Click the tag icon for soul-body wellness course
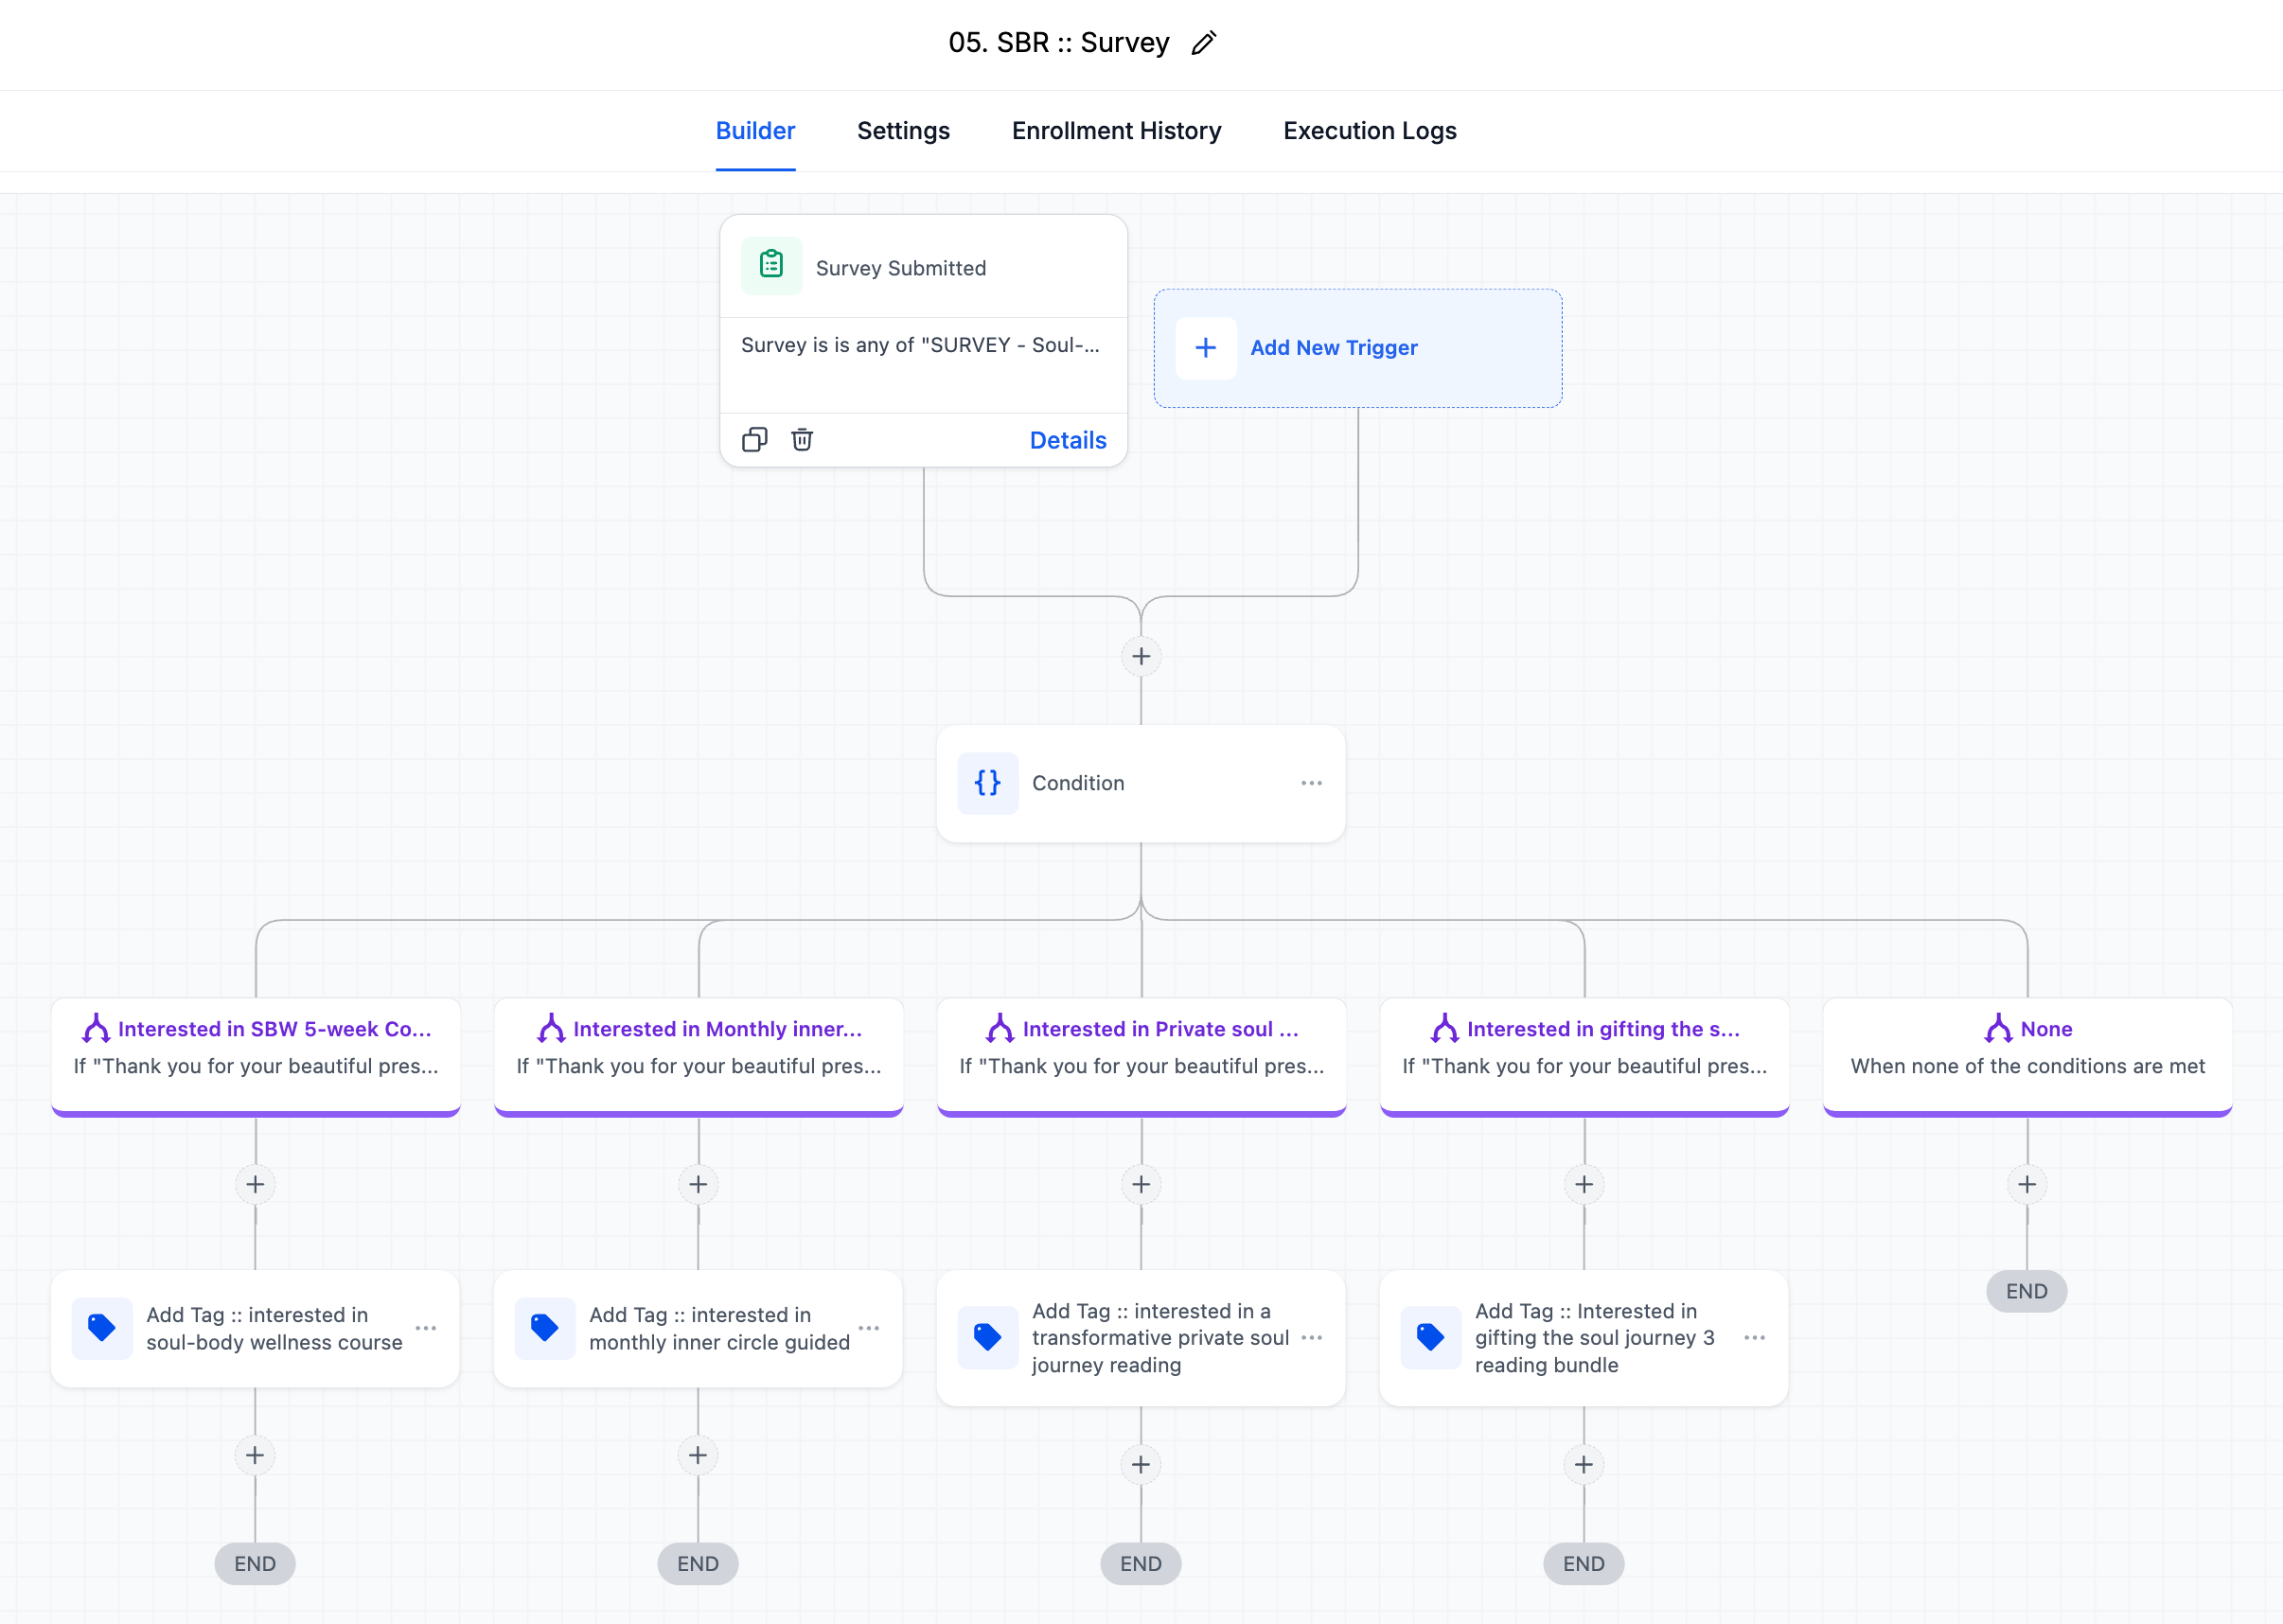 [x=102, y=1328]
